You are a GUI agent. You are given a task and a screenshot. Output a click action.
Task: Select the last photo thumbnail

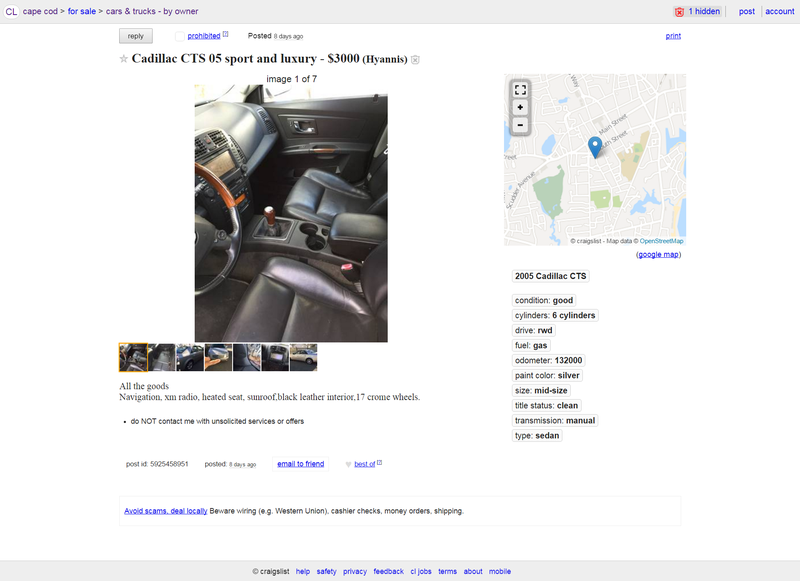pyautogui.click(x=304, y=357)
